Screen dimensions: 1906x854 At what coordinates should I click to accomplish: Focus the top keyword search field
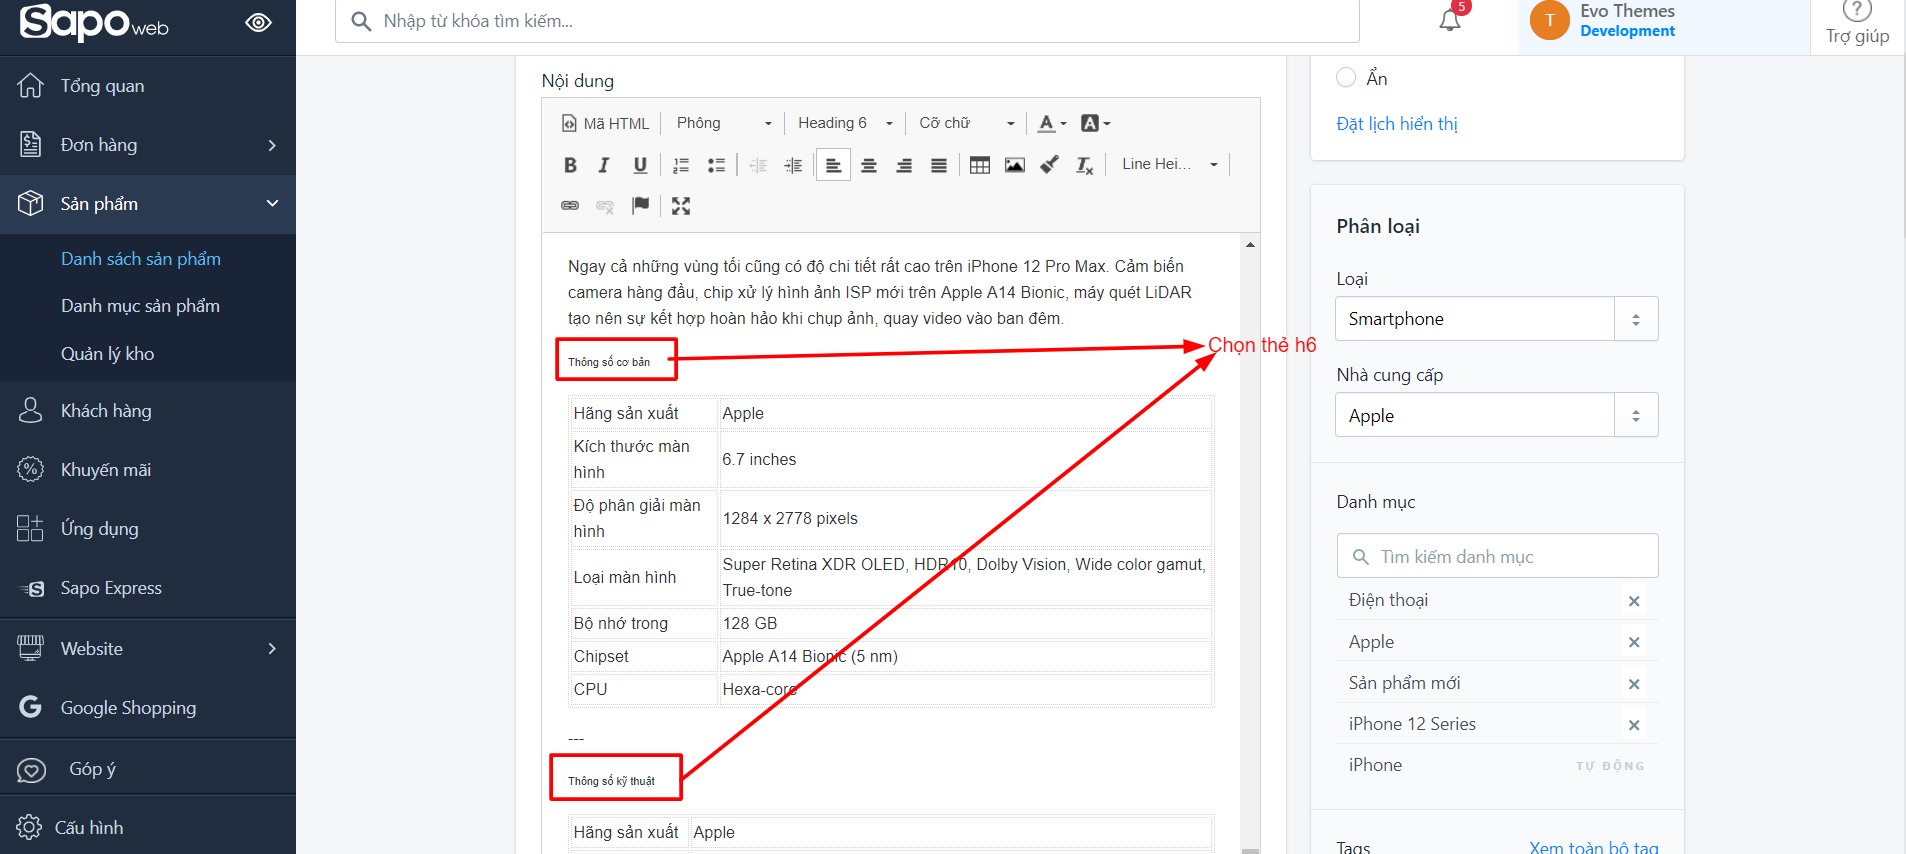tap(847, 21)
